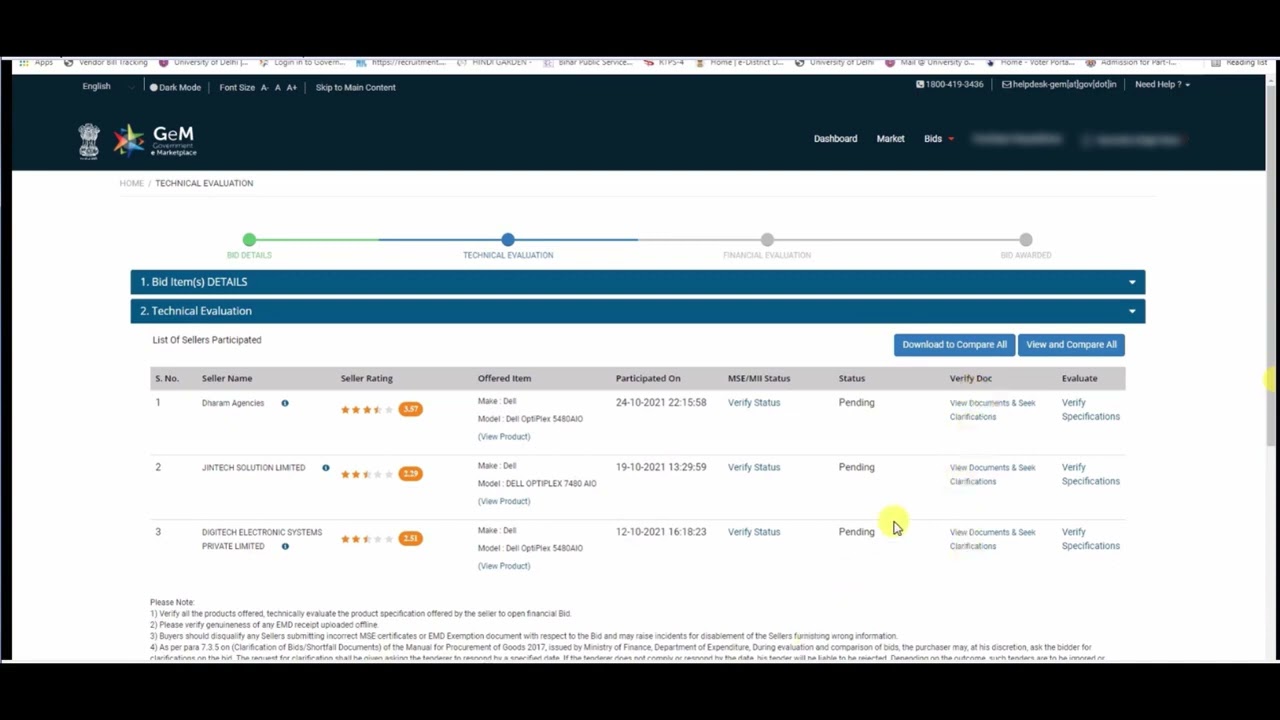Viewport: 1280px width, 720px height.
Task: Open View Product for Dell OPTIPLEX 7480 AIO
Action: coord(504,501)
